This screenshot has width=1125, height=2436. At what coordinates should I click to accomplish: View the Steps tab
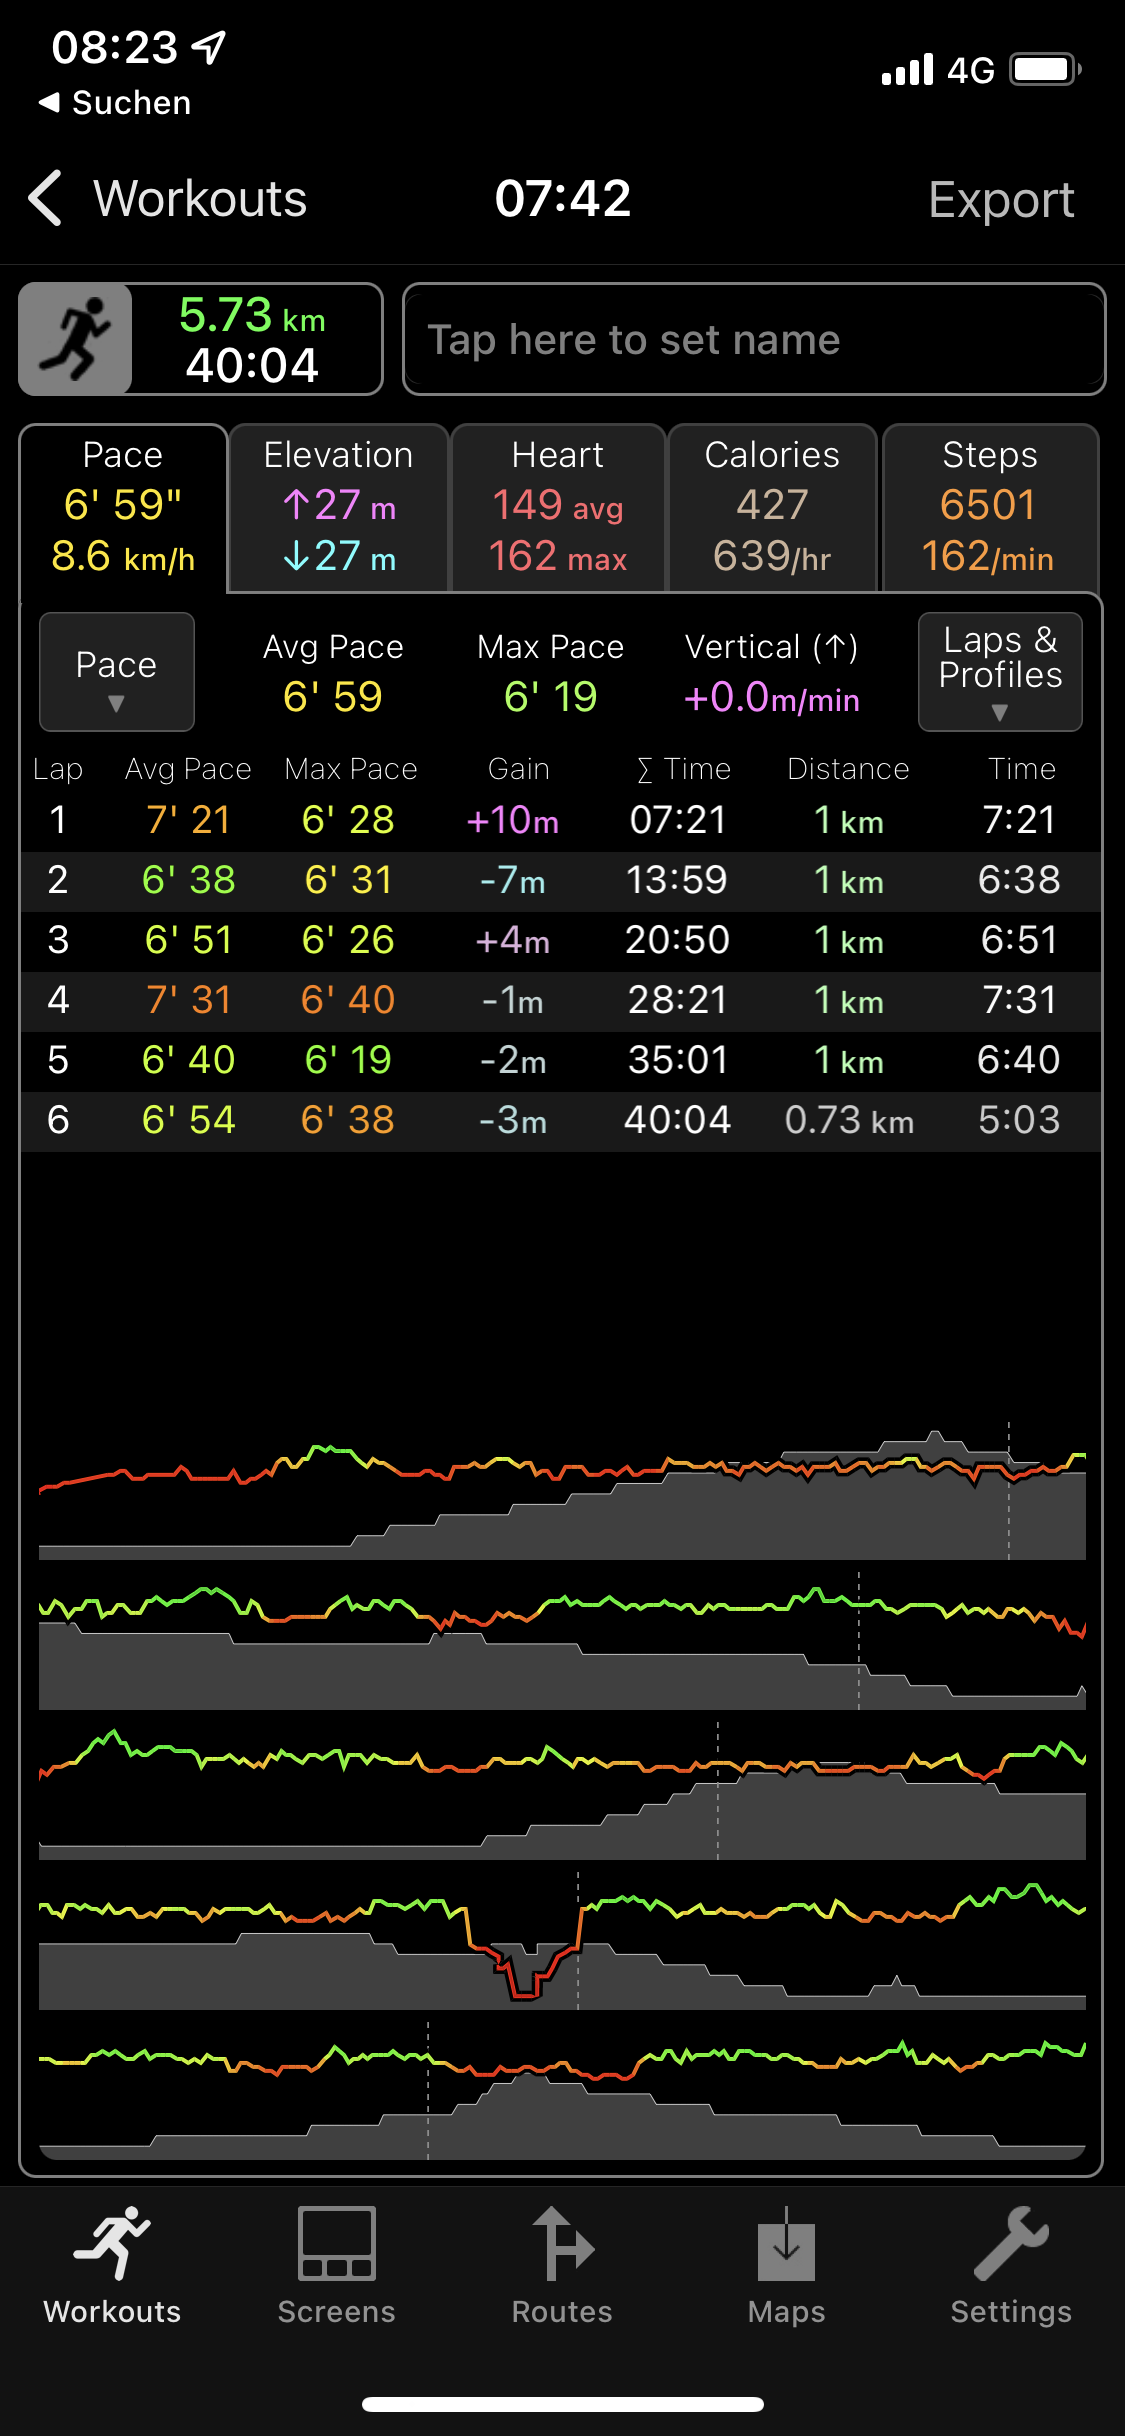click(990, 508)
